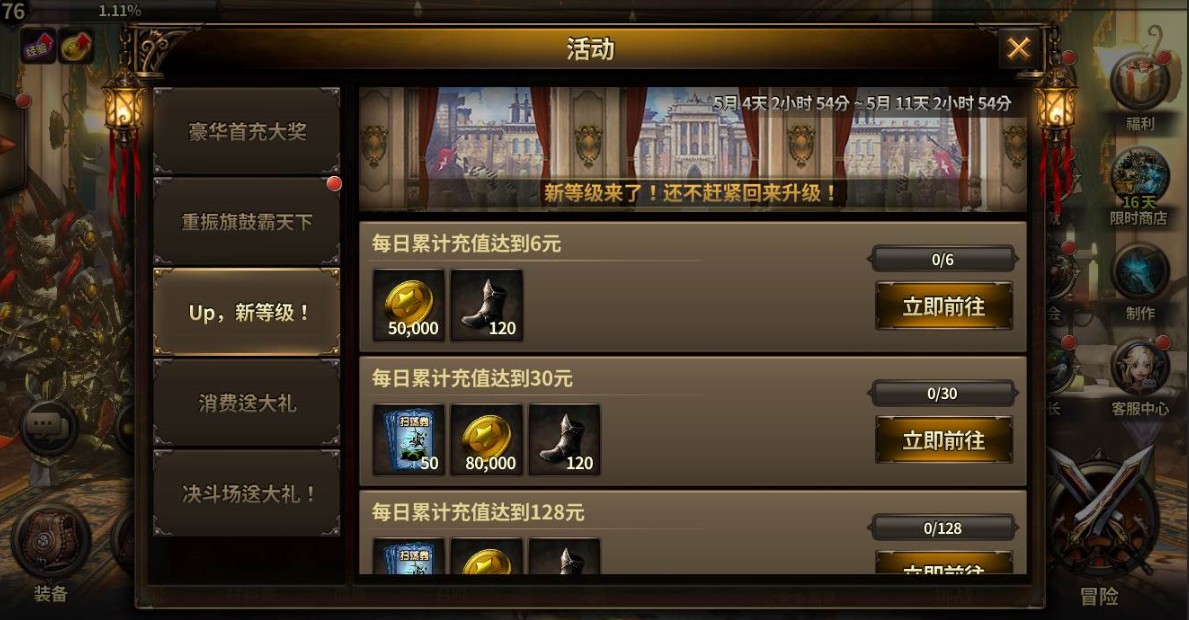Switch to the 消费送大礼 tab
Viewport: 1189px width, 620px height.
coord(246,403)
